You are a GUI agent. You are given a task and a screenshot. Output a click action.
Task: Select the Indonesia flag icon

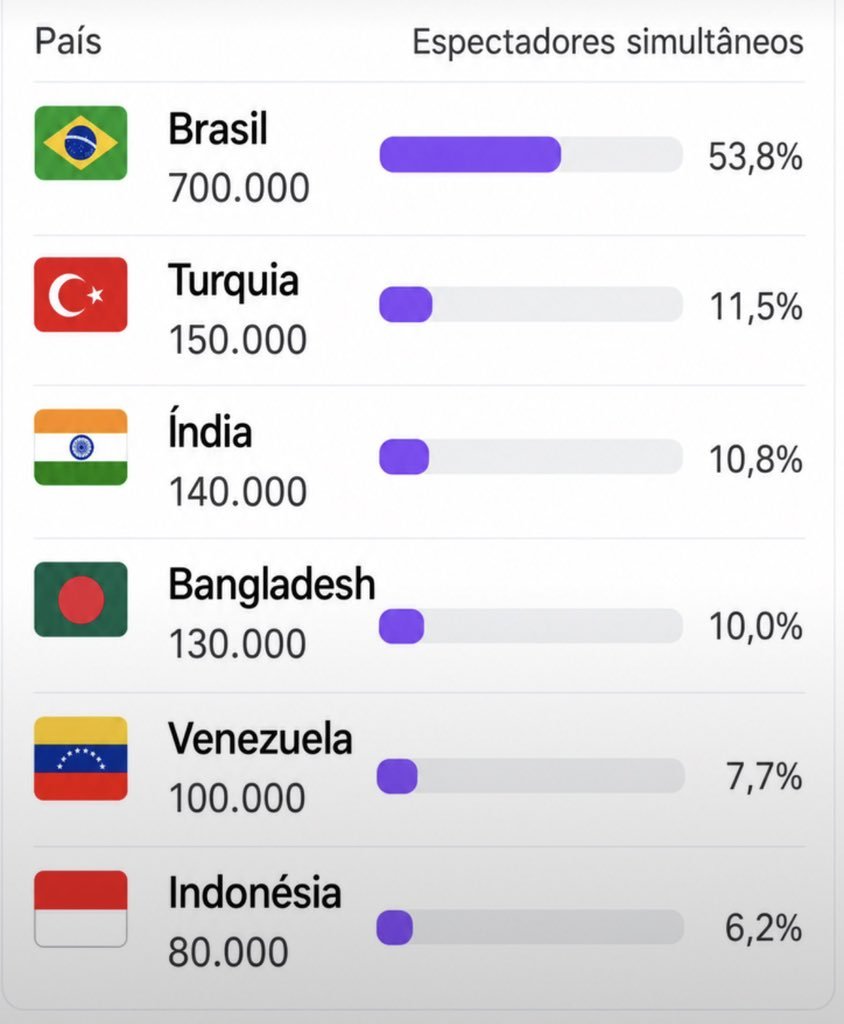tap(80, 908)
